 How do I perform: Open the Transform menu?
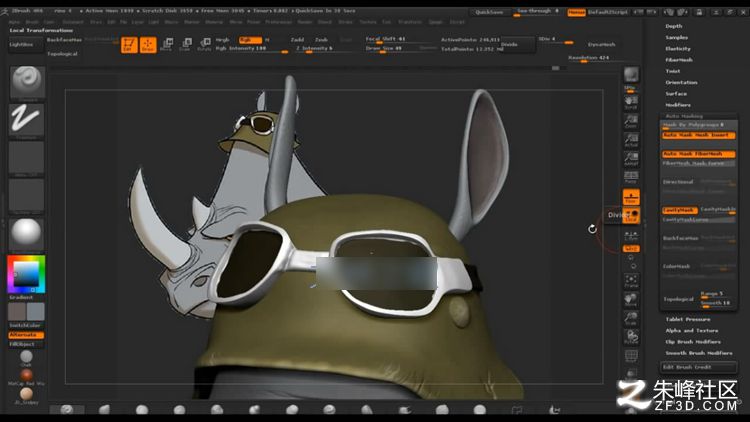click(x=410, y=22)
